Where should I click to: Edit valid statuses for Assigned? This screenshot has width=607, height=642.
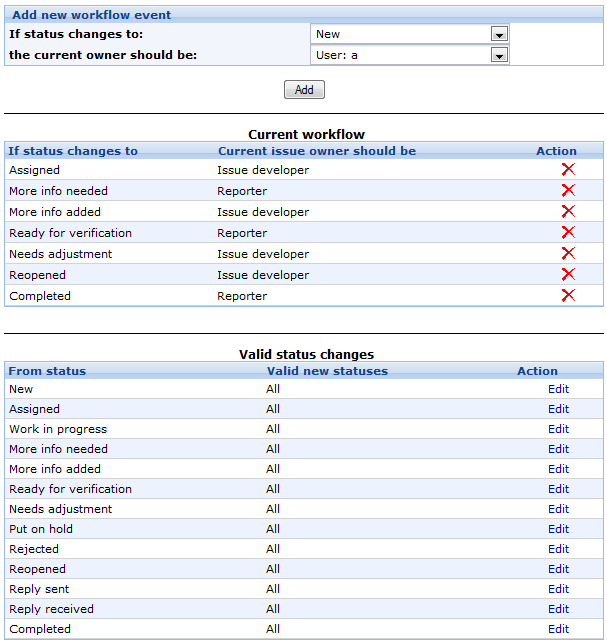558,409
